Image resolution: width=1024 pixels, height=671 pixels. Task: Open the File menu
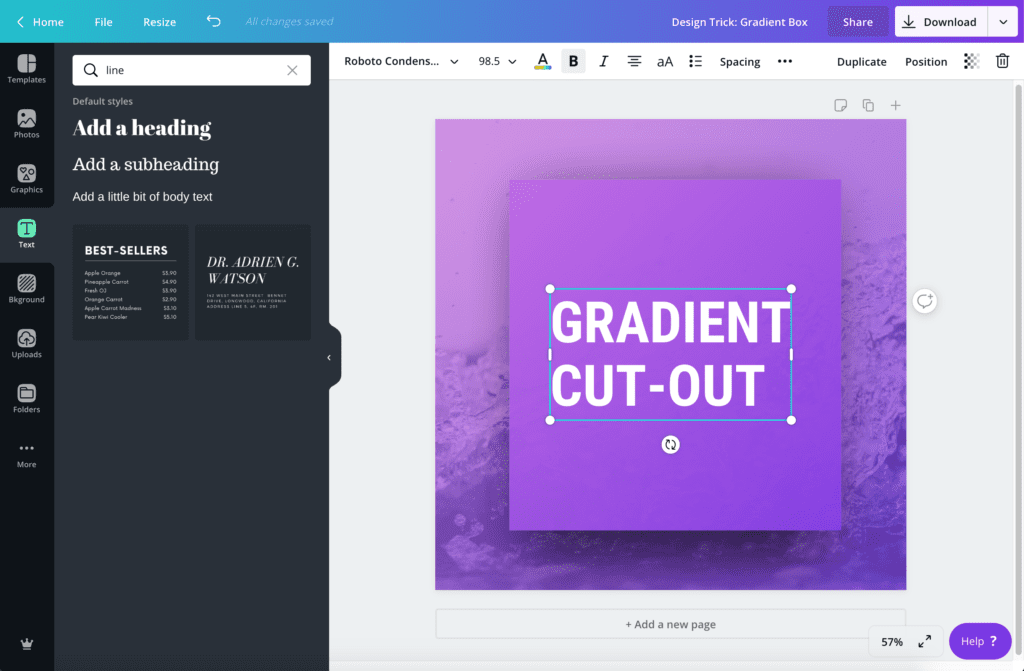point(103,21)
